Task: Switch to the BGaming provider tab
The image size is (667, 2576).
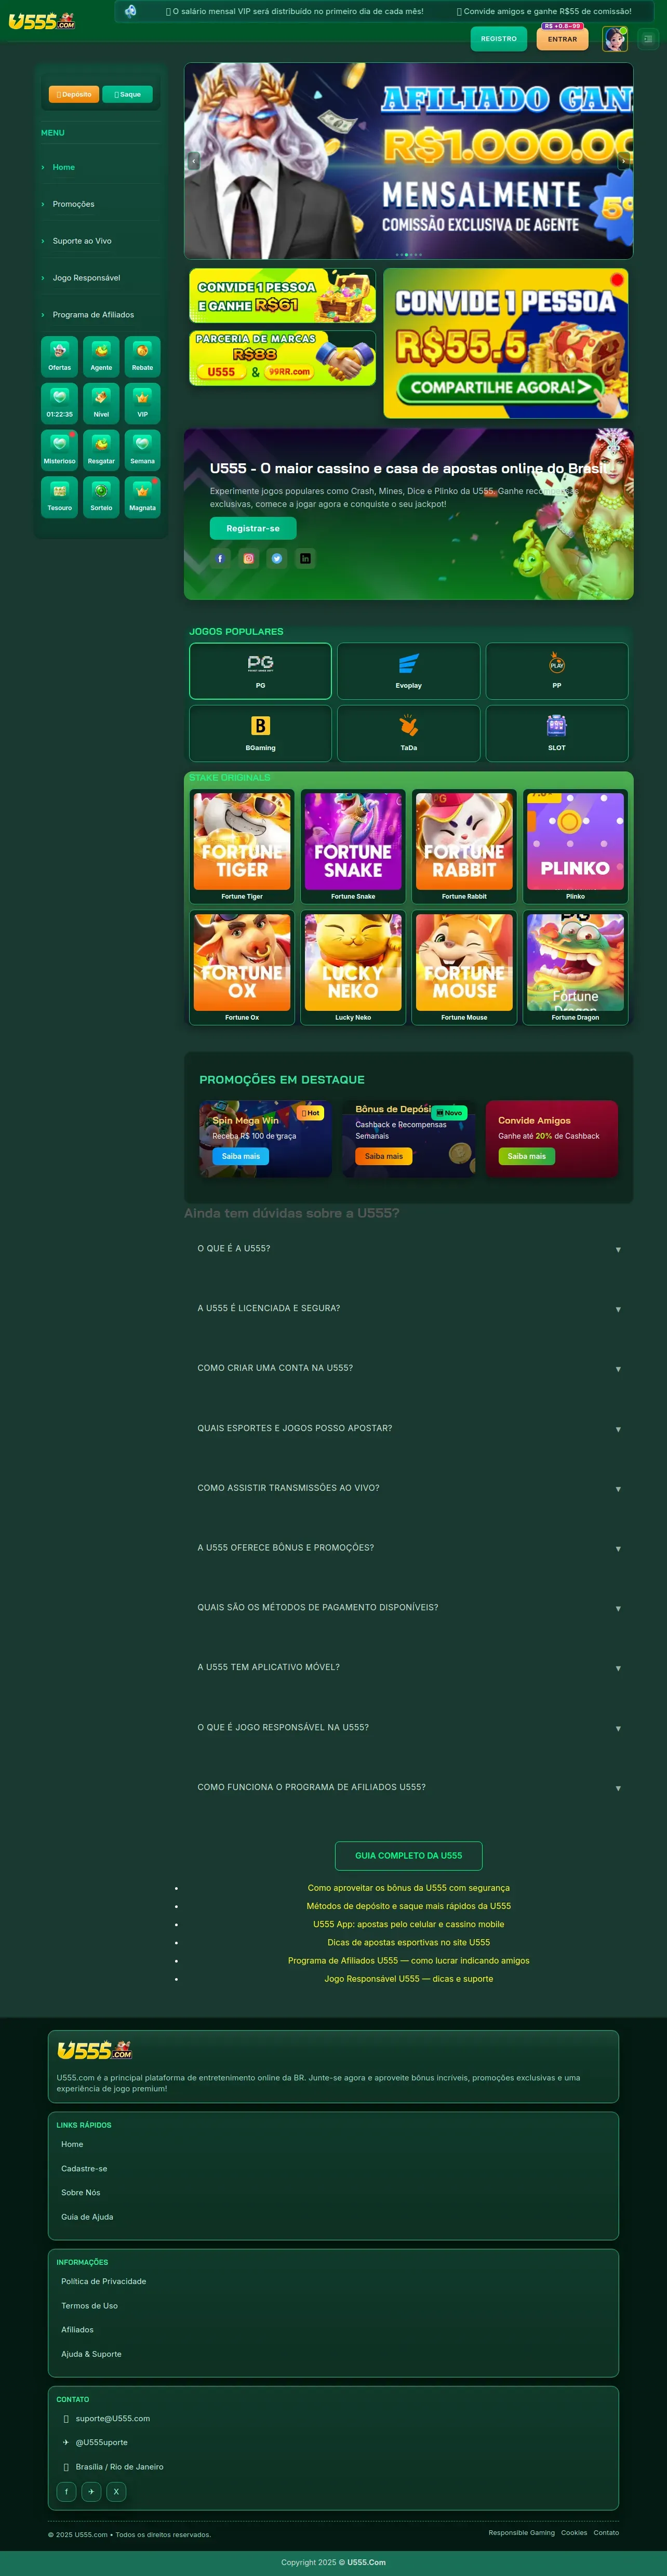Action: (x=260, y=733)
